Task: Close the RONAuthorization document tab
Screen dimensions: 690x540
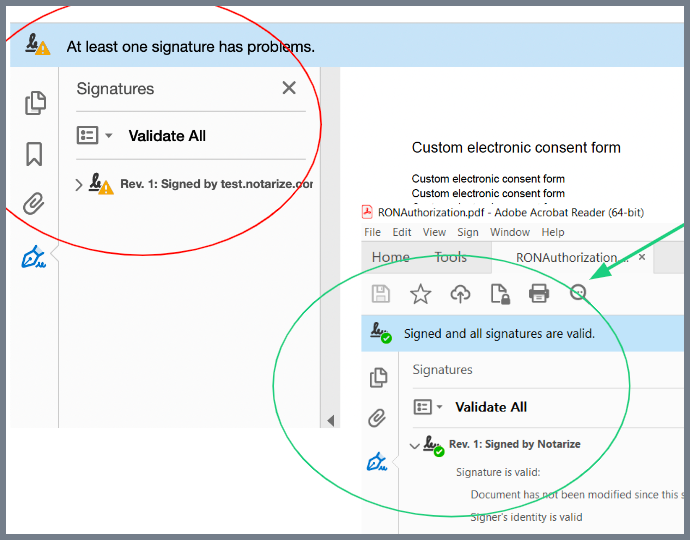Action: click(x=642, y=257)
